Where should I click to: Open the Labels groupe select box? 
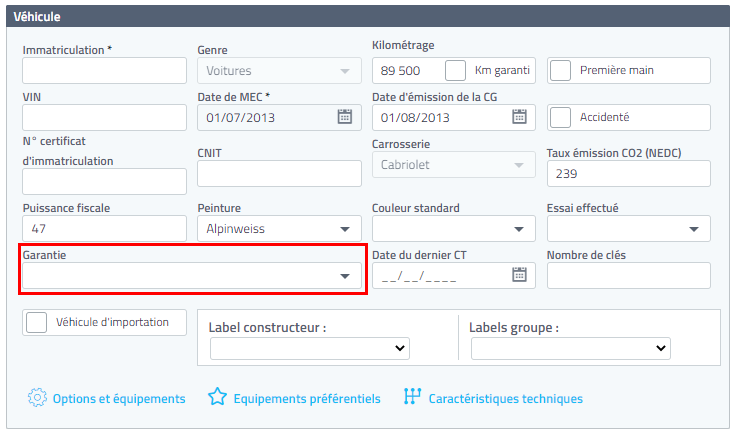click(x=571, y=348)
